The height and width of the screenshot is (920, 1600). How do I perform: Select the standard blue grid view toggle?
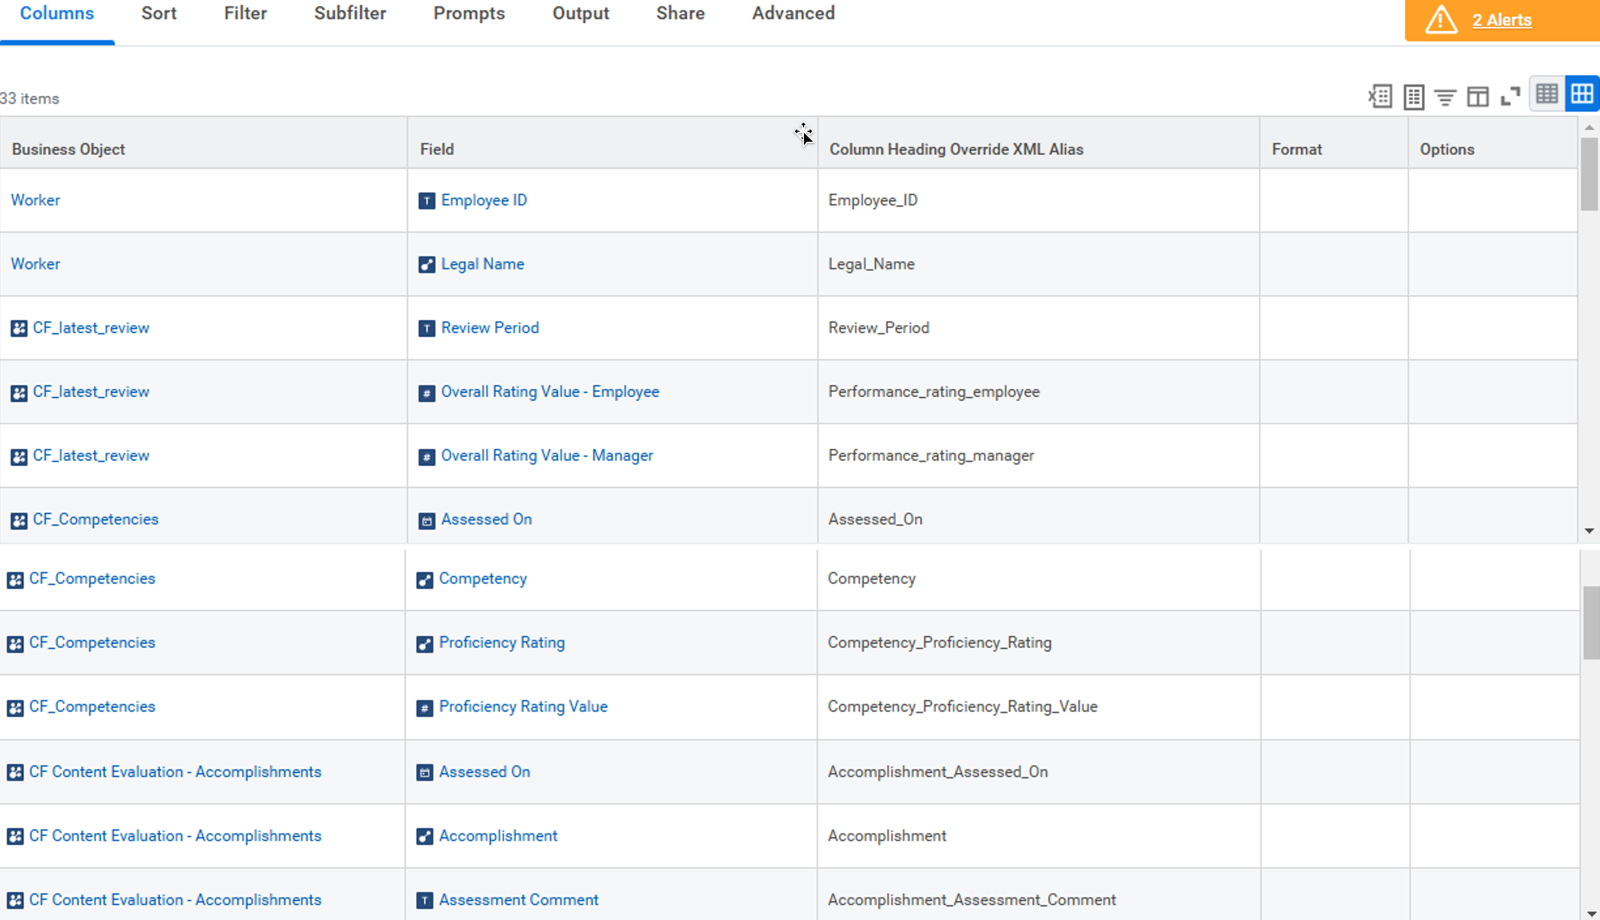click(x=1582, y=94)
